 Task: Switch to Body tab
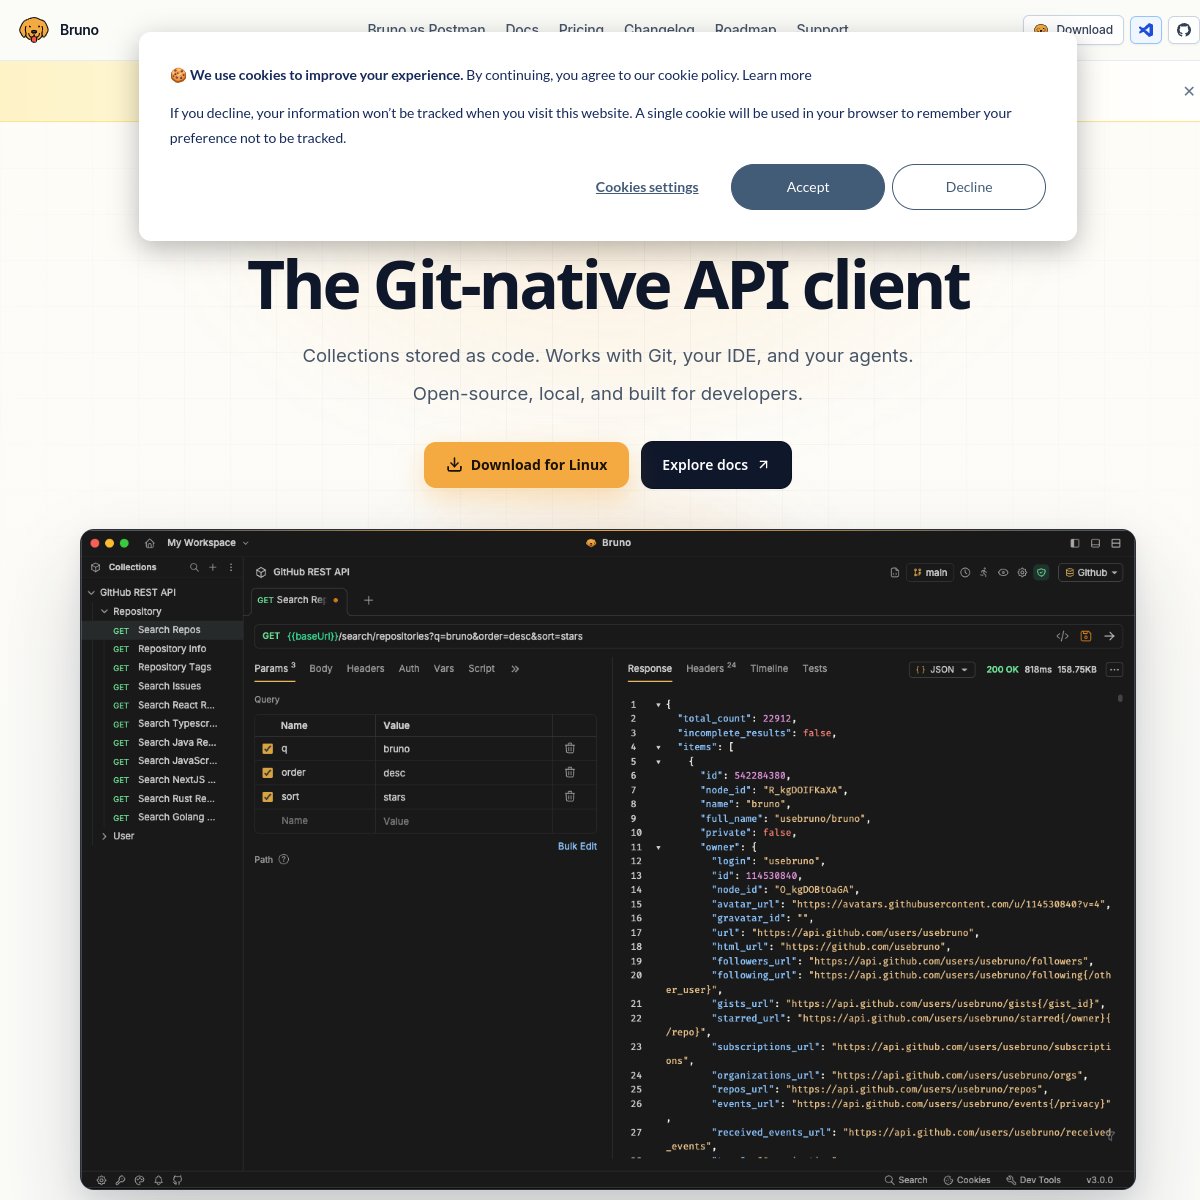click(321, 669)
